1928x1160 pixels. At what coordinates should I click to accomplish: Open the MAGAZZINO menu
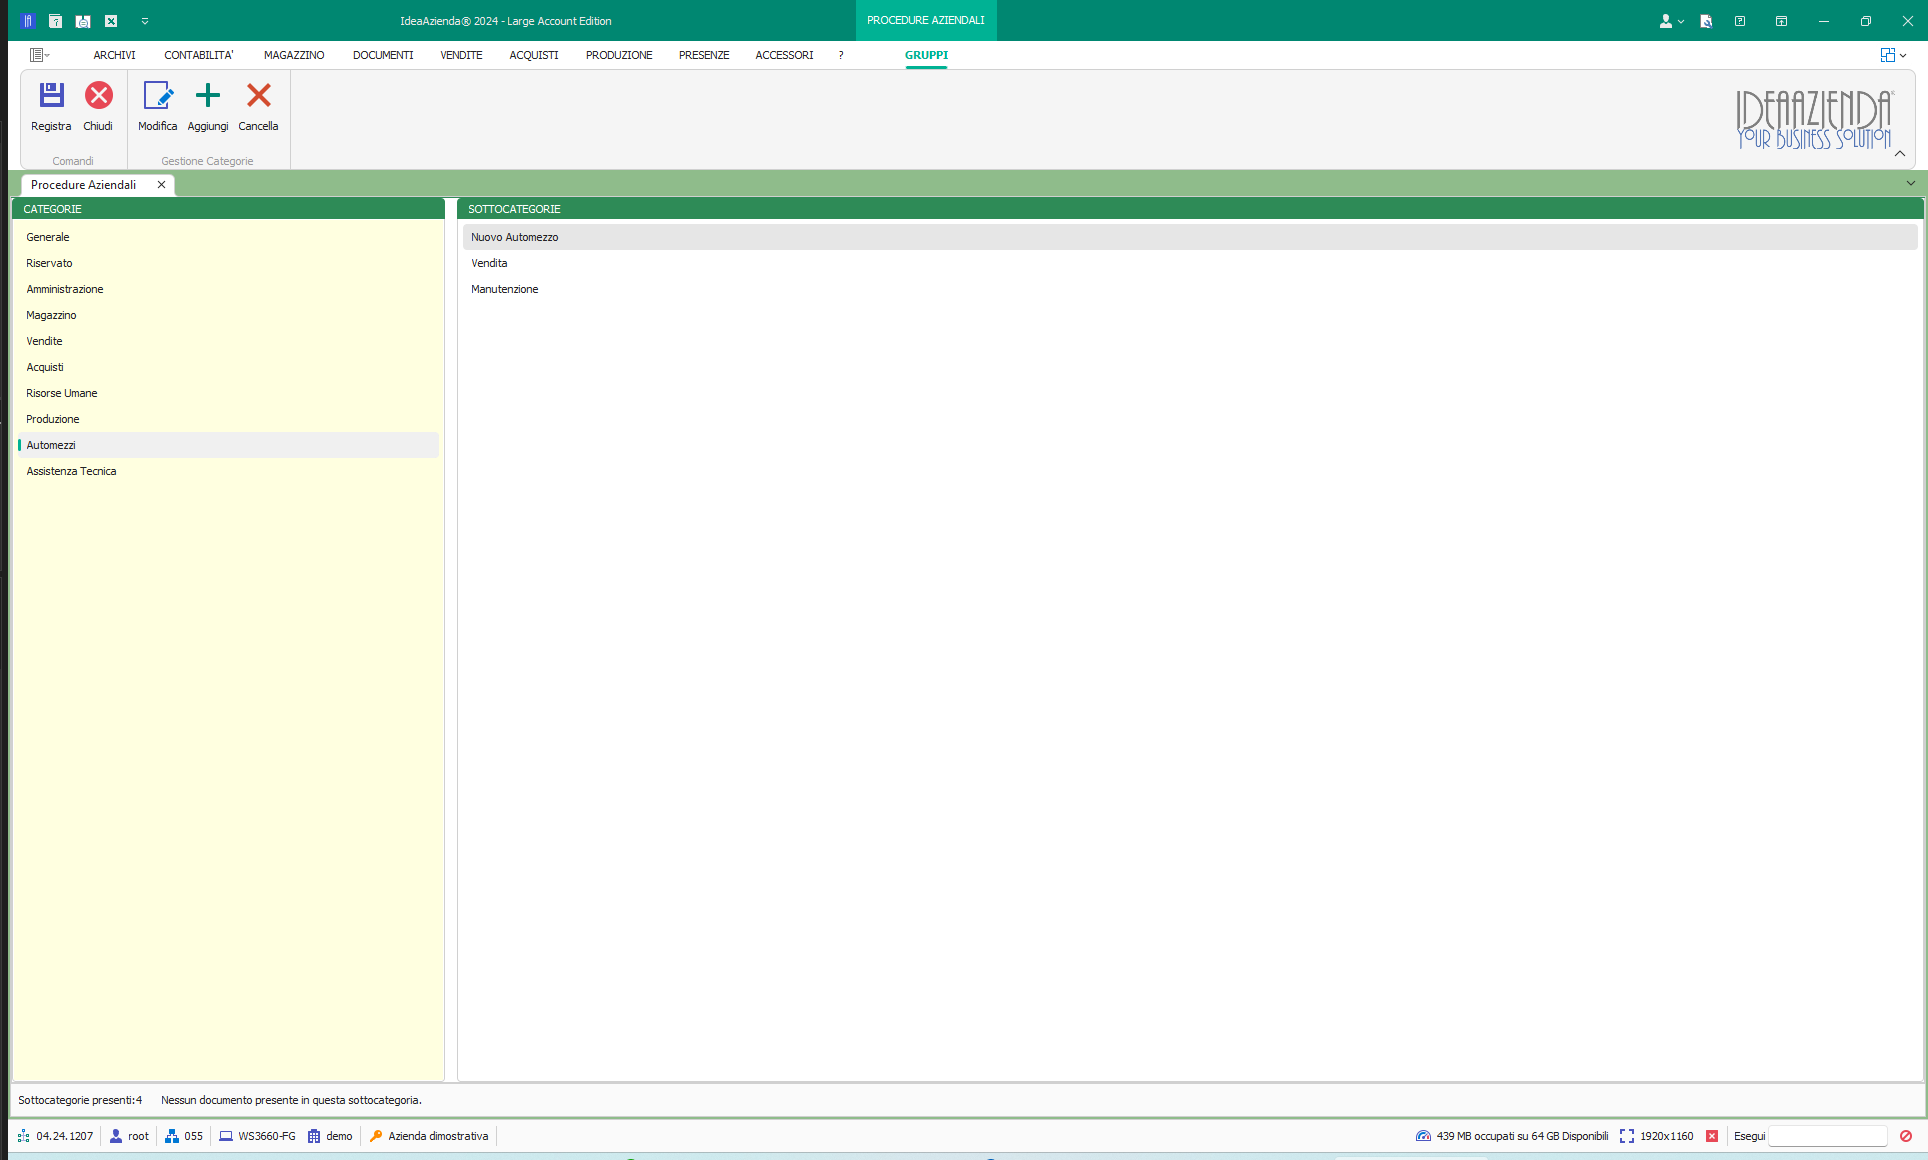294,55
